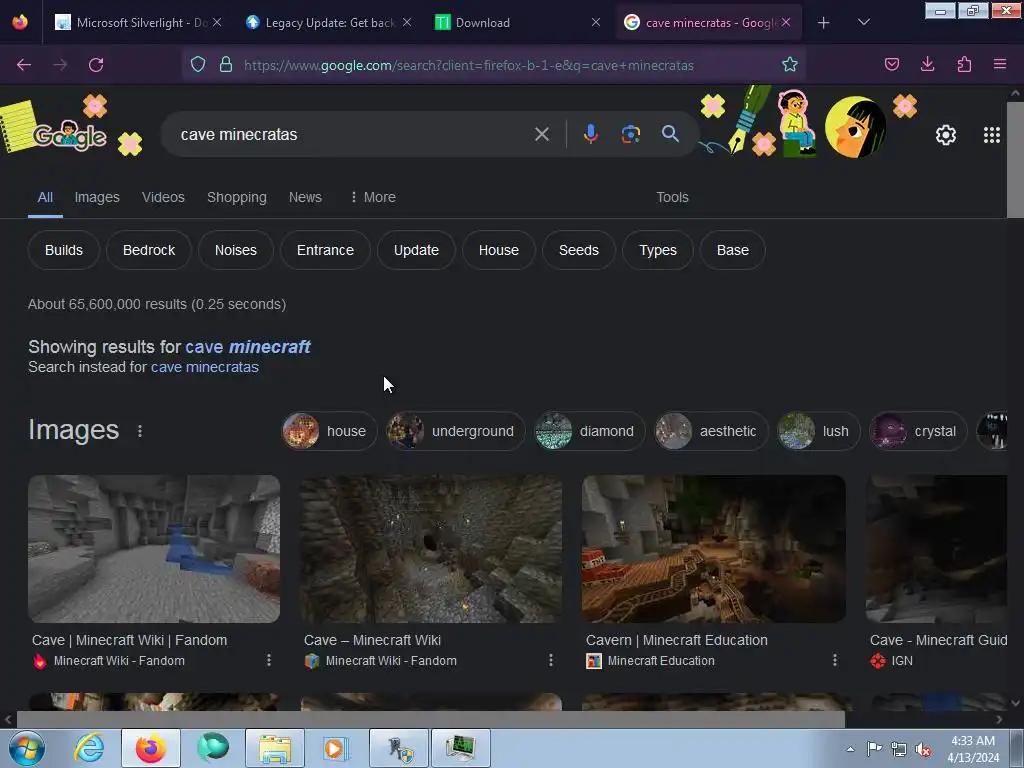Open the extensions puzzle icon
Screen dimensions: 1024x768
tap(964, 64)
